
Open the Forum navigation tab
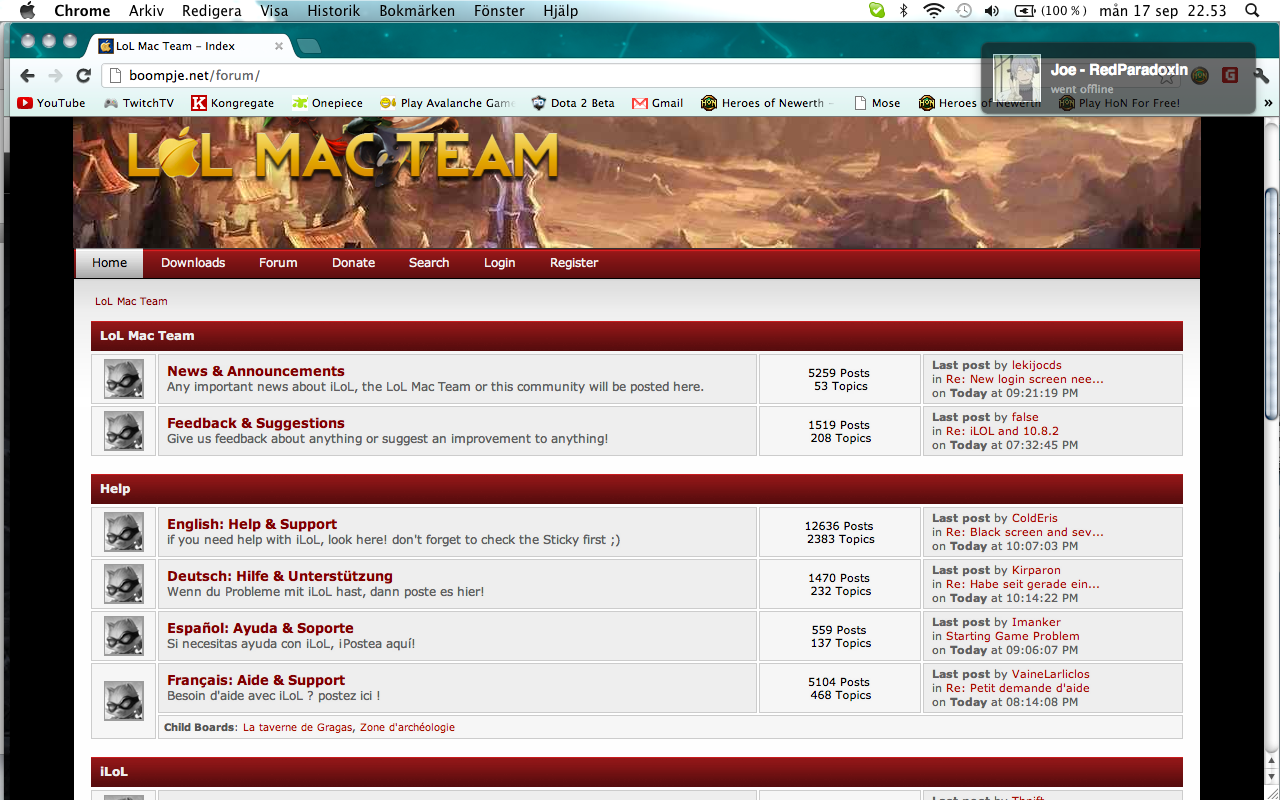[x=278, y=263]
